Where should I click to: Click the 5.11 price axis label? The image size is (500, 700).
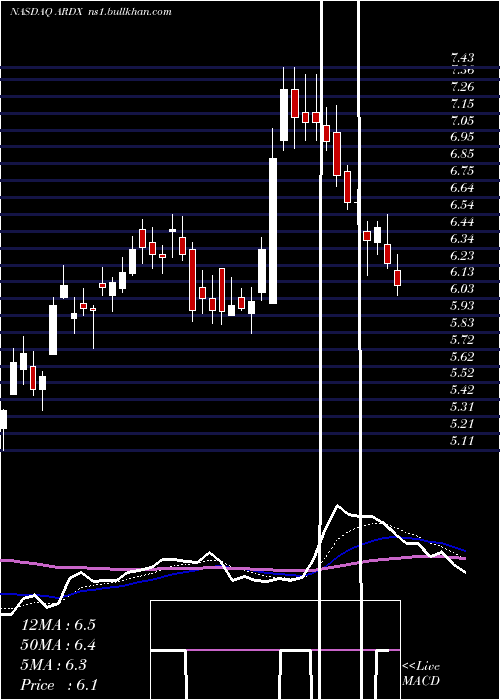point(462,441)
